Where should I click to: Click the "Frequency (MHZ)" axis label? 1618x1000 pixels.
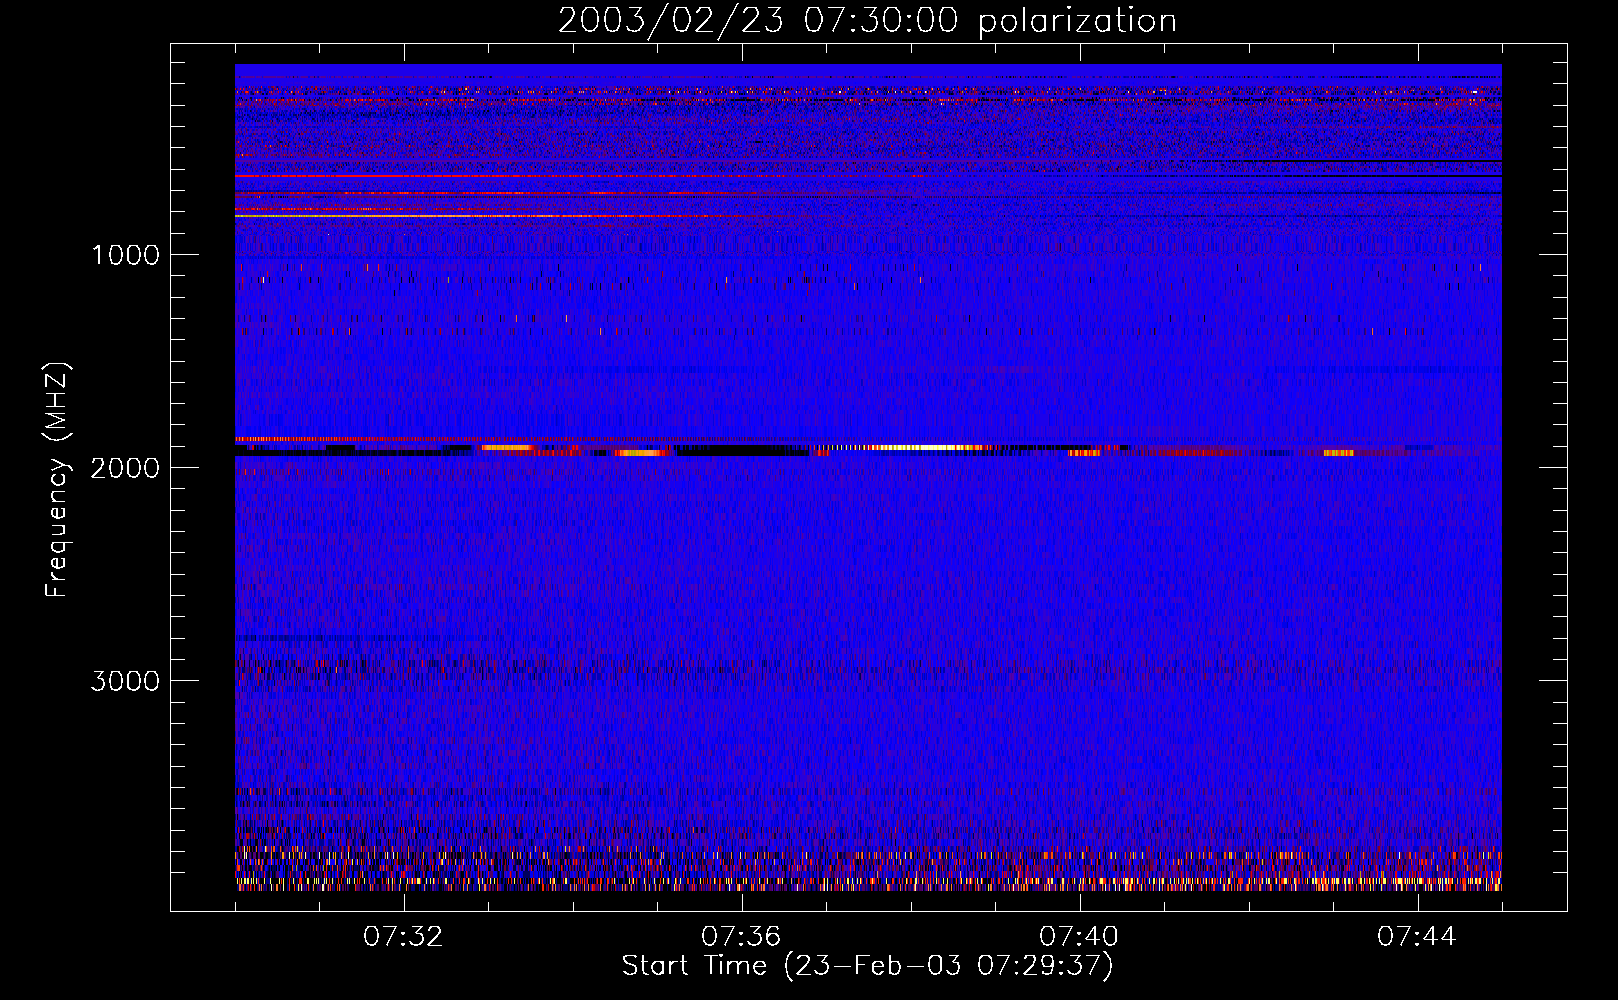(x=57, y=480)
